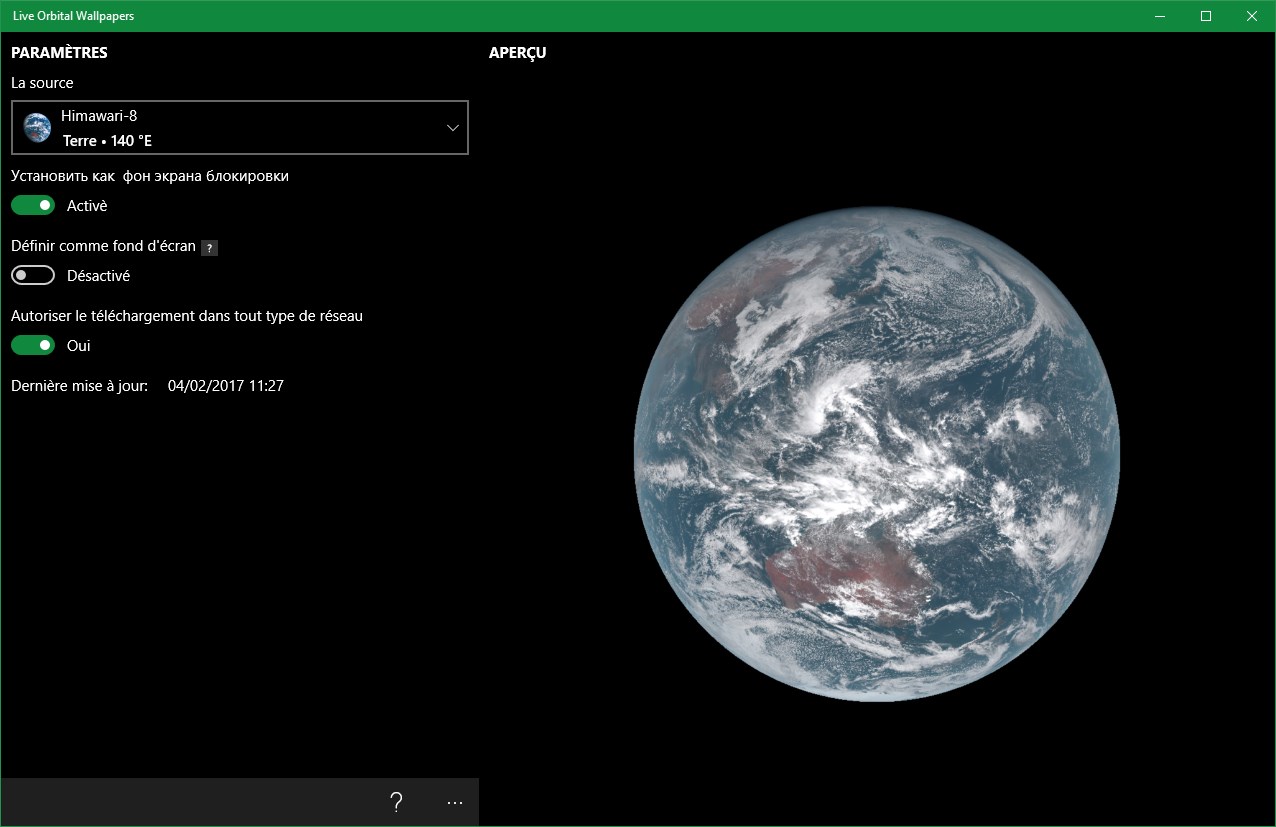Click the "Désactivé" wallpaper switch label

point(97,275)
